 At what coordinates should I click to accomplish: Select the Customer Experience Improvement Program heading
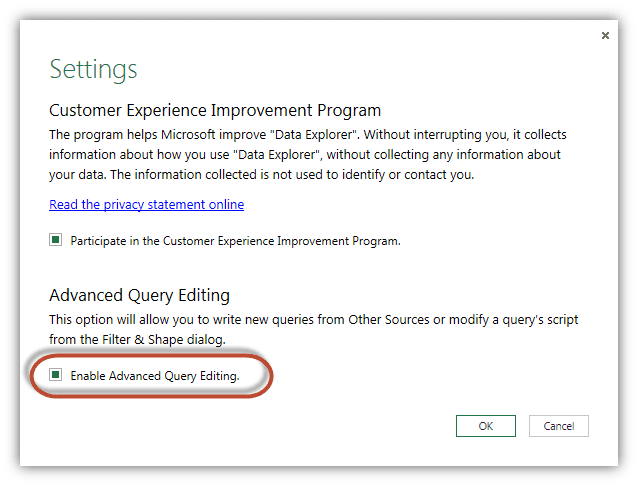[215, 110]
